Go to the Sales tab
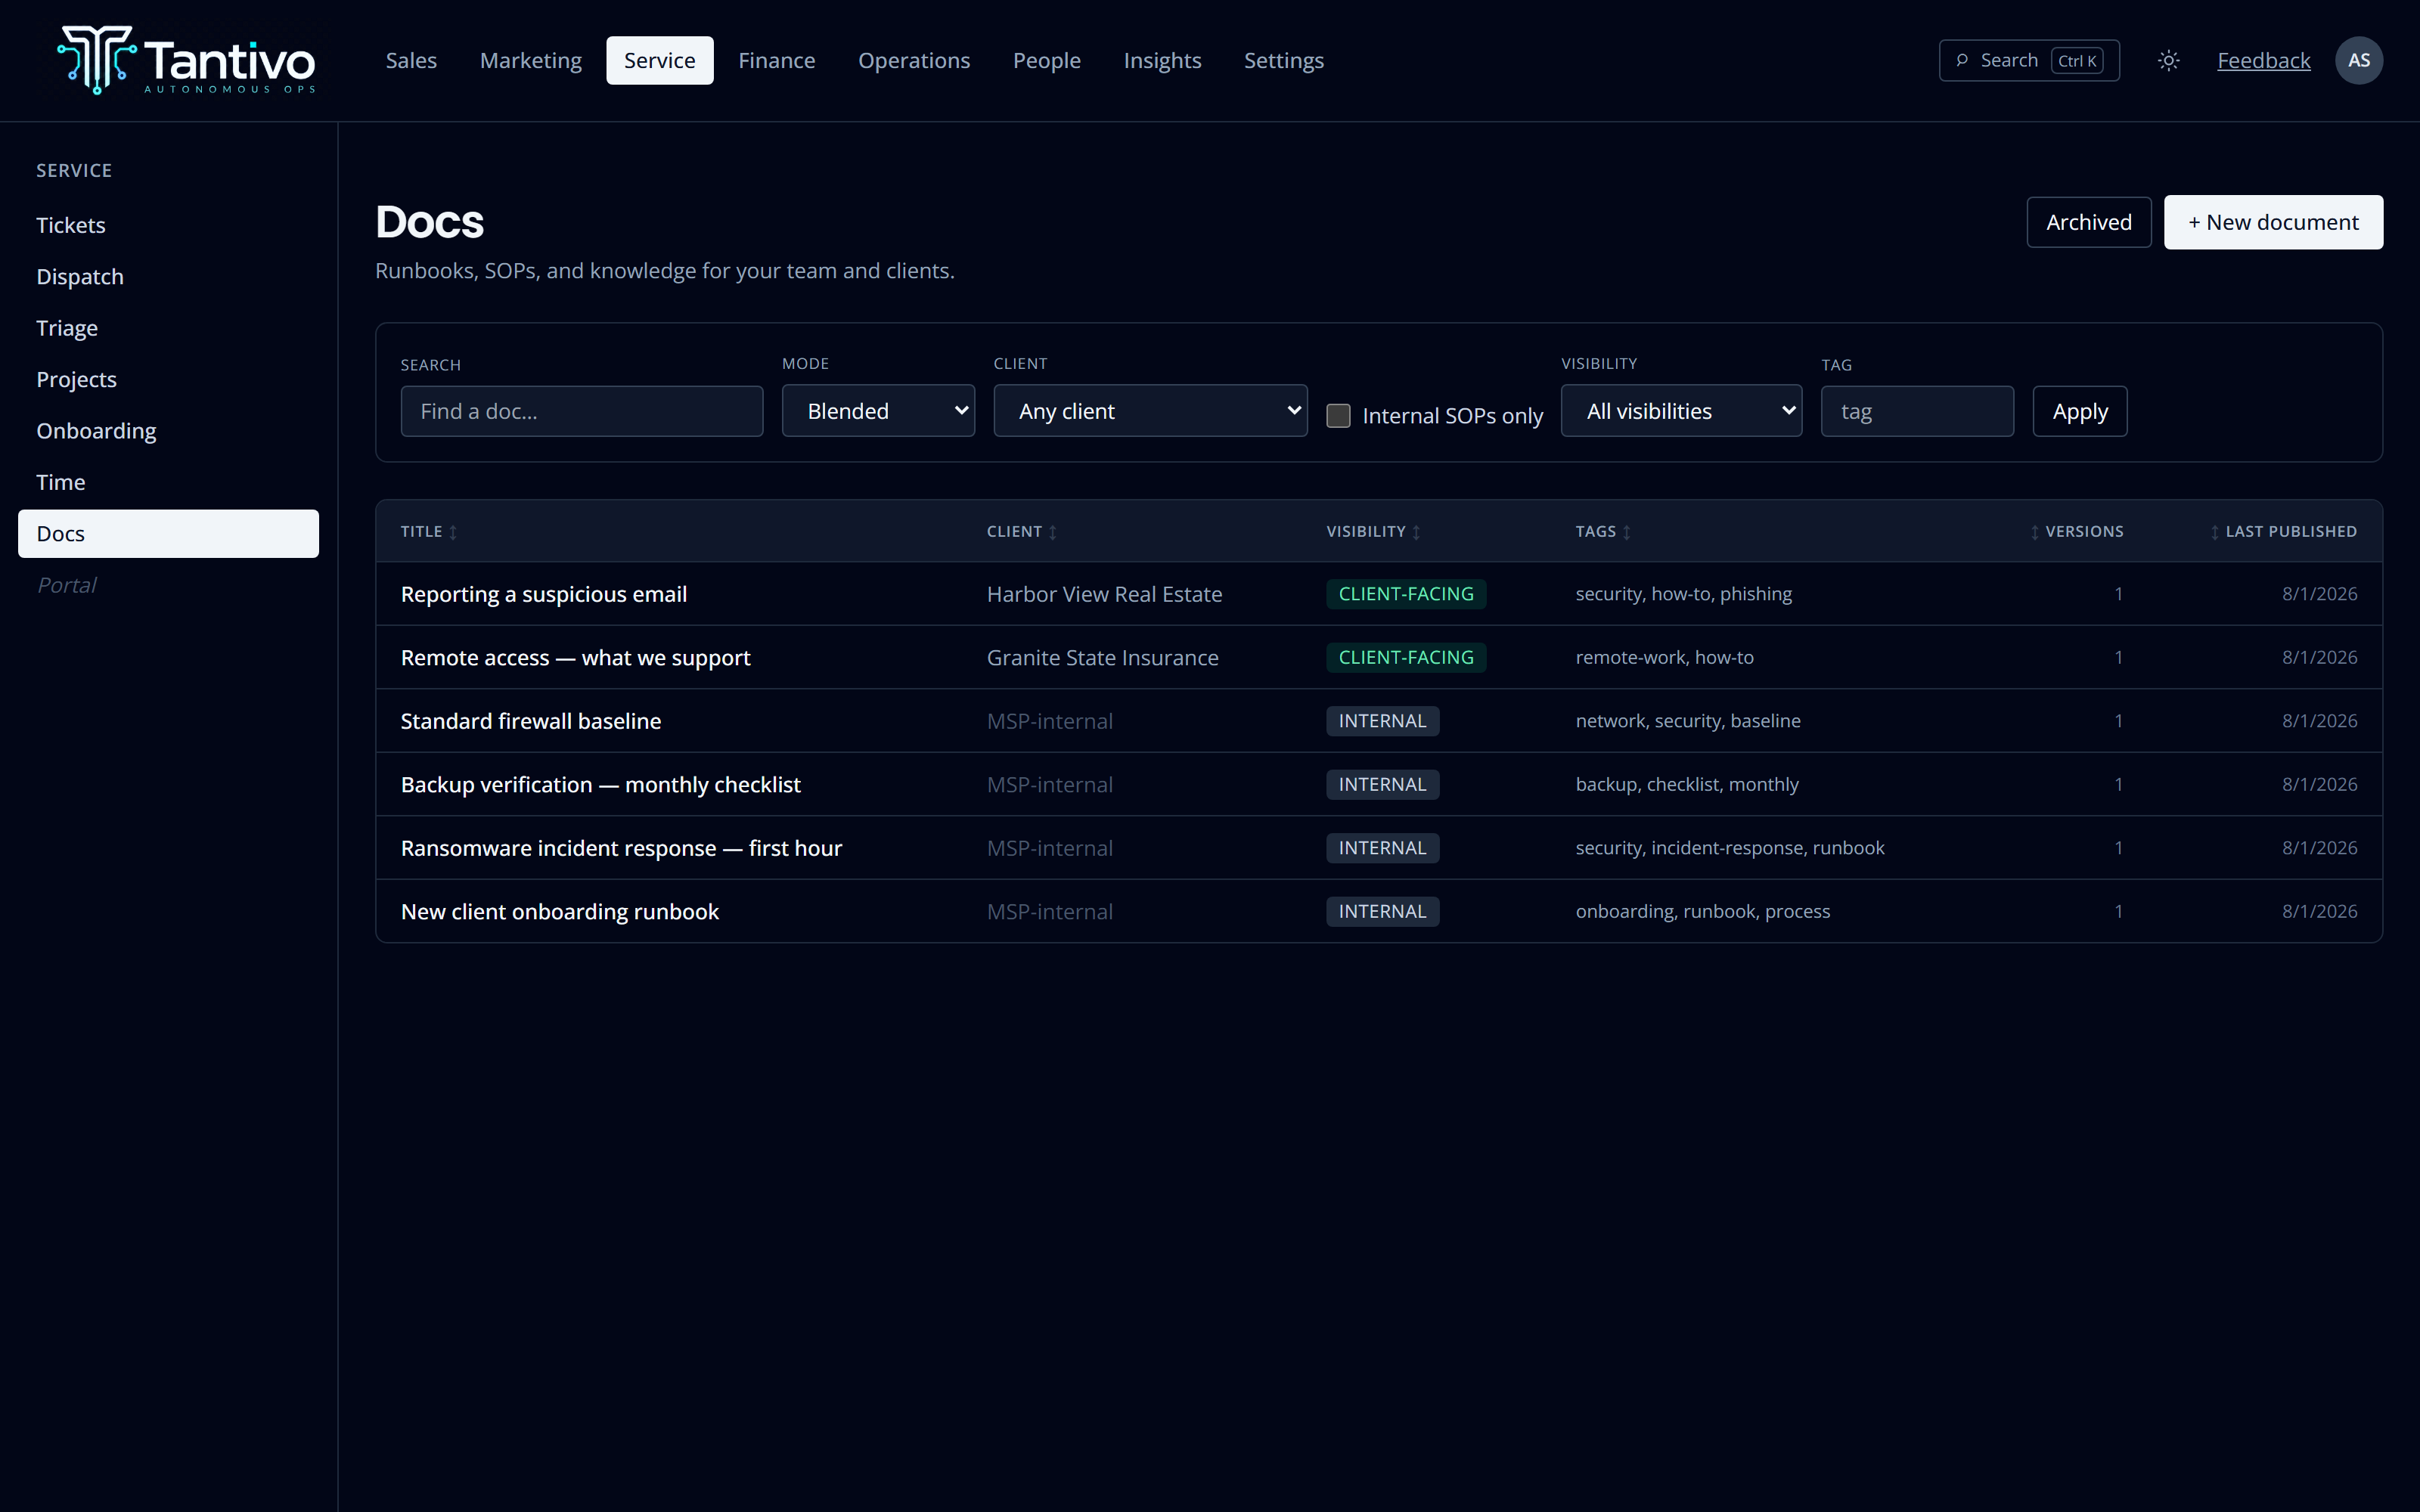The image size is (2420, 1512). point(411,60)
